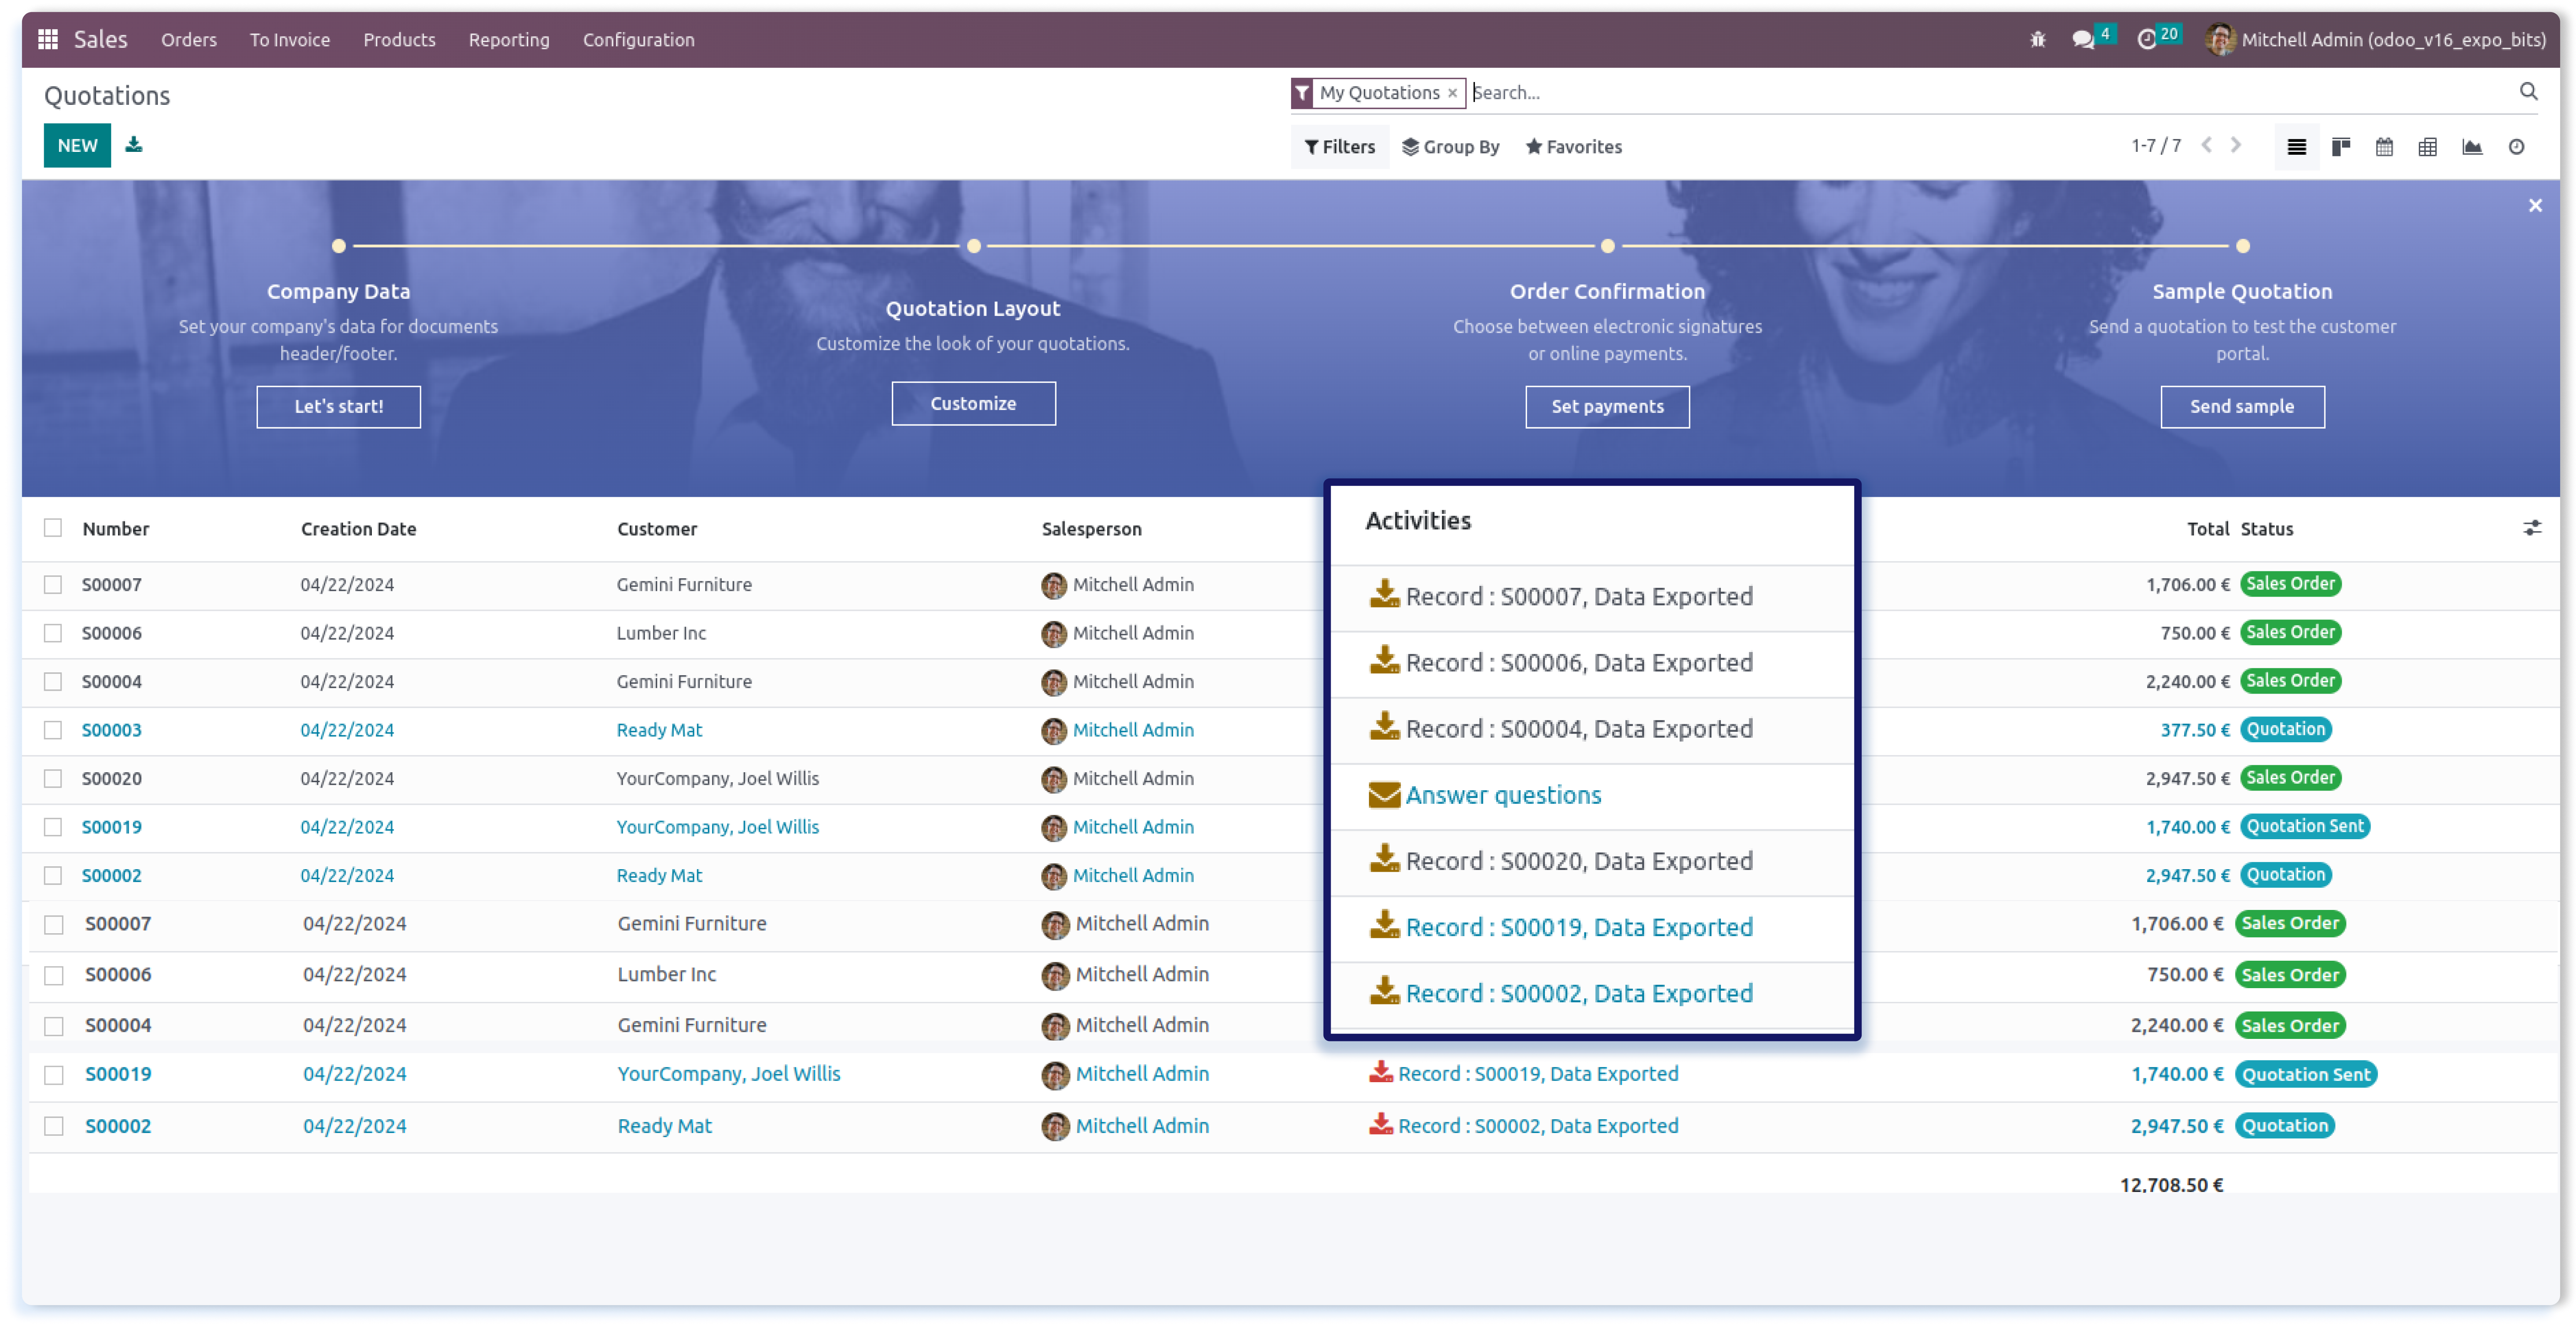The image size is (2576, 1326).
Task: Open optional columns adjust icon
Action: coord(2531,528)
